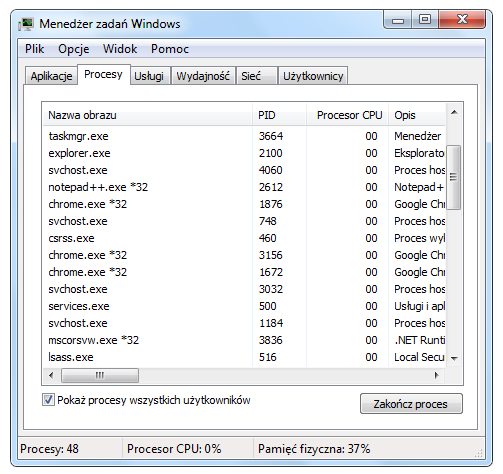Minimize the Menedżer zadań window
The height and width of the screenshot is (474, 503).
pos(398,19)
